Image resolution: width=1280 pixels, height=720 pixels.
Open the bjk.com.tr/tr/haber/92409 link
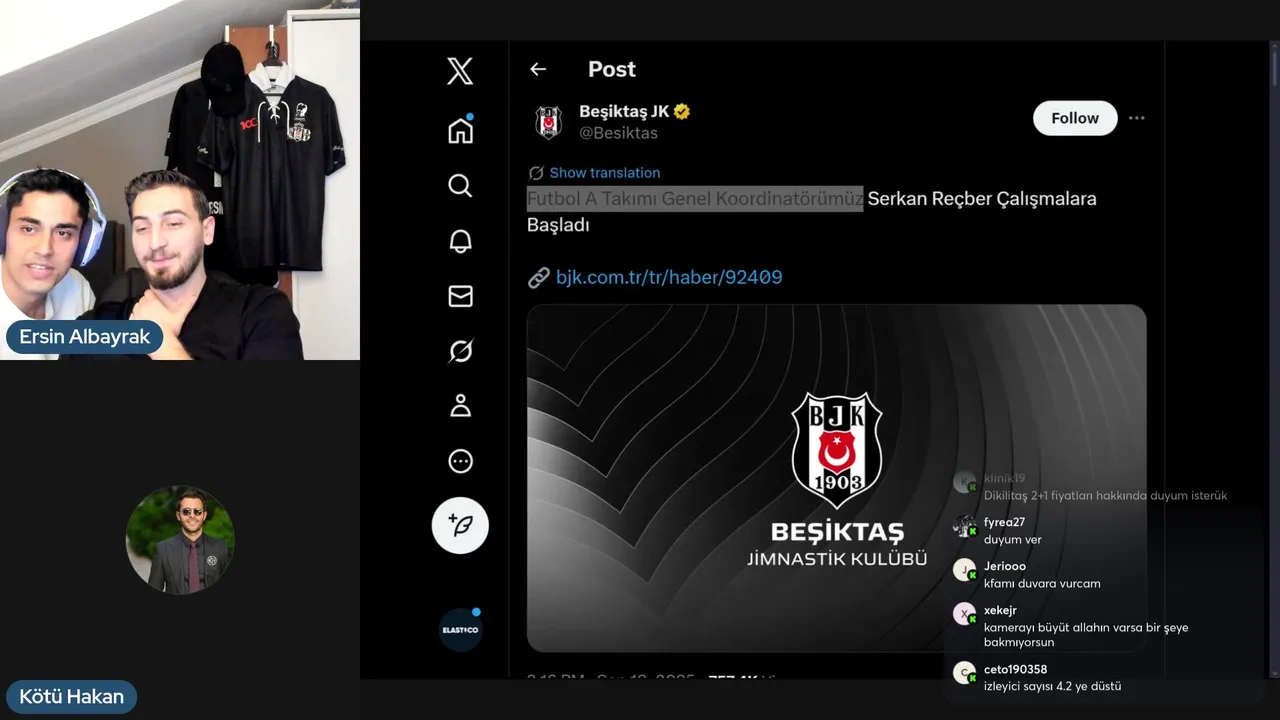[669, 277]
